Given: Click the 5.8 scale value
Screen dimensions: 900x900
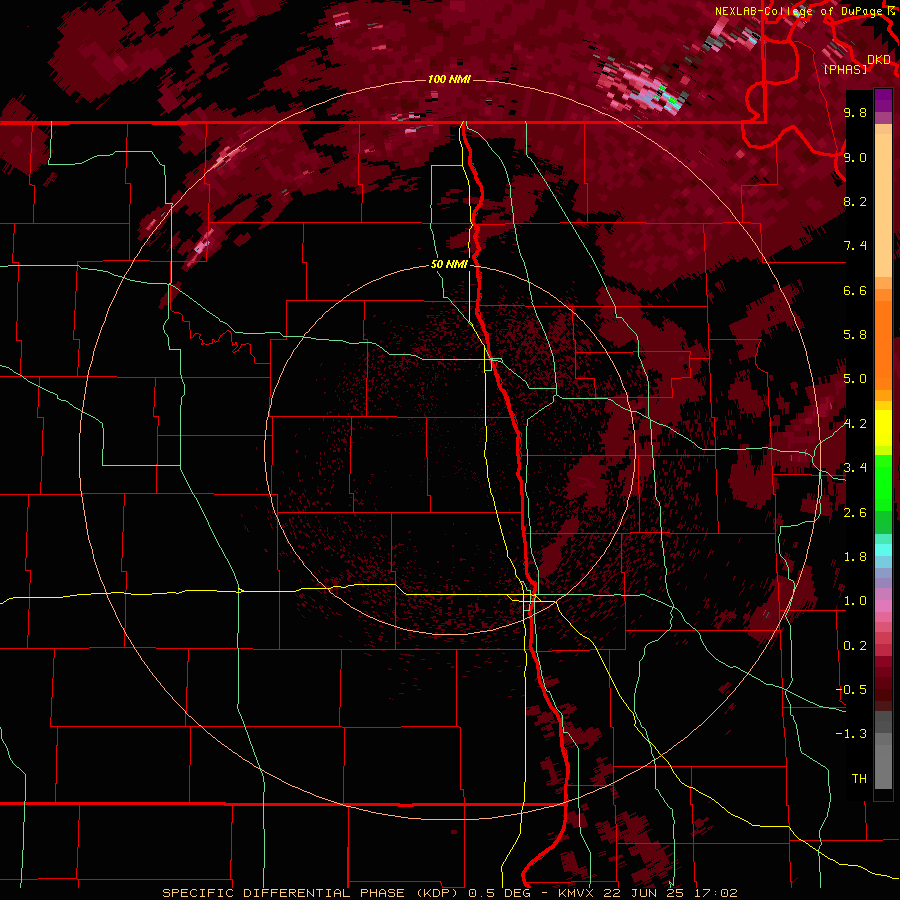Looking at the screenshot, I should 855,335.
